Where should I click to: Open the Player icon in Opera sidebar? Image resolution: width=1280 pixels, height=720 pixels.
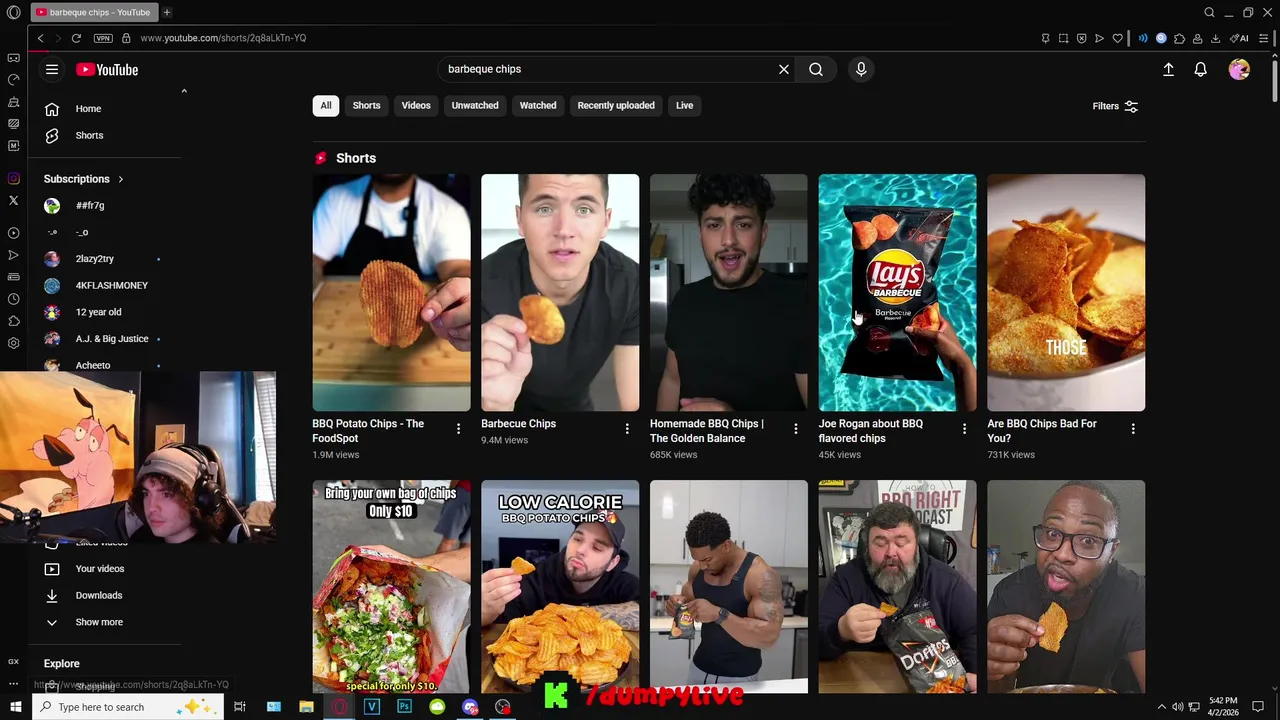tap(13, 233)
